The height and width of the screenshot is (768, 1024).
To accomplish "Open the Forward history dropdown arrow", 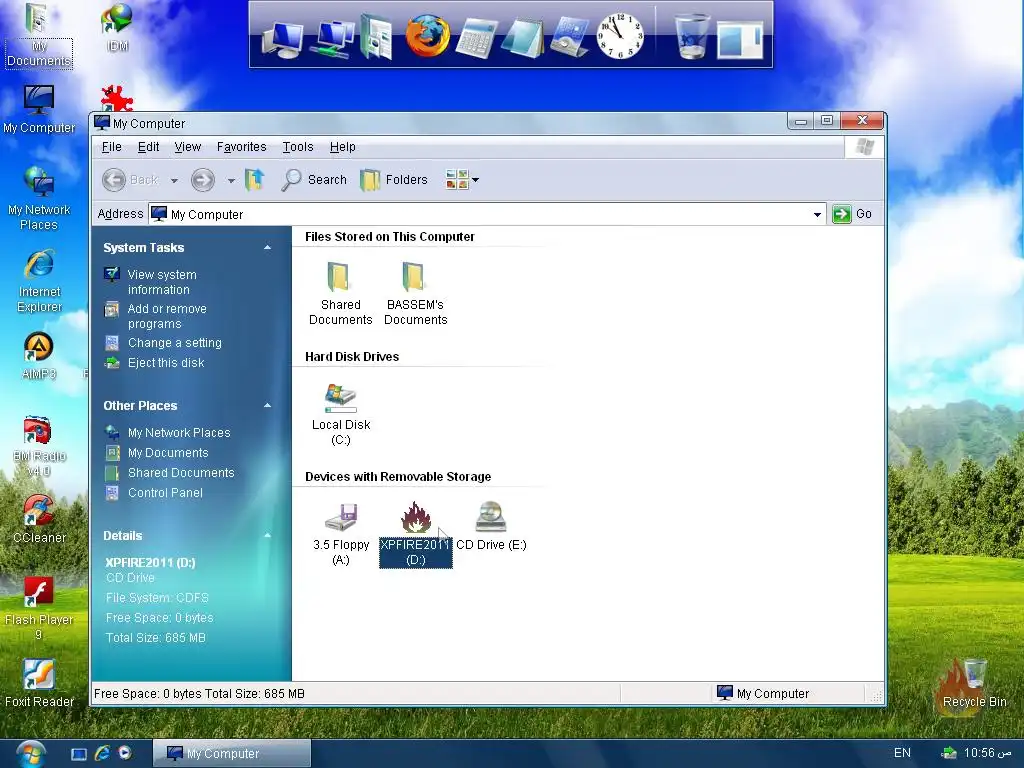I will coord(231,180).
